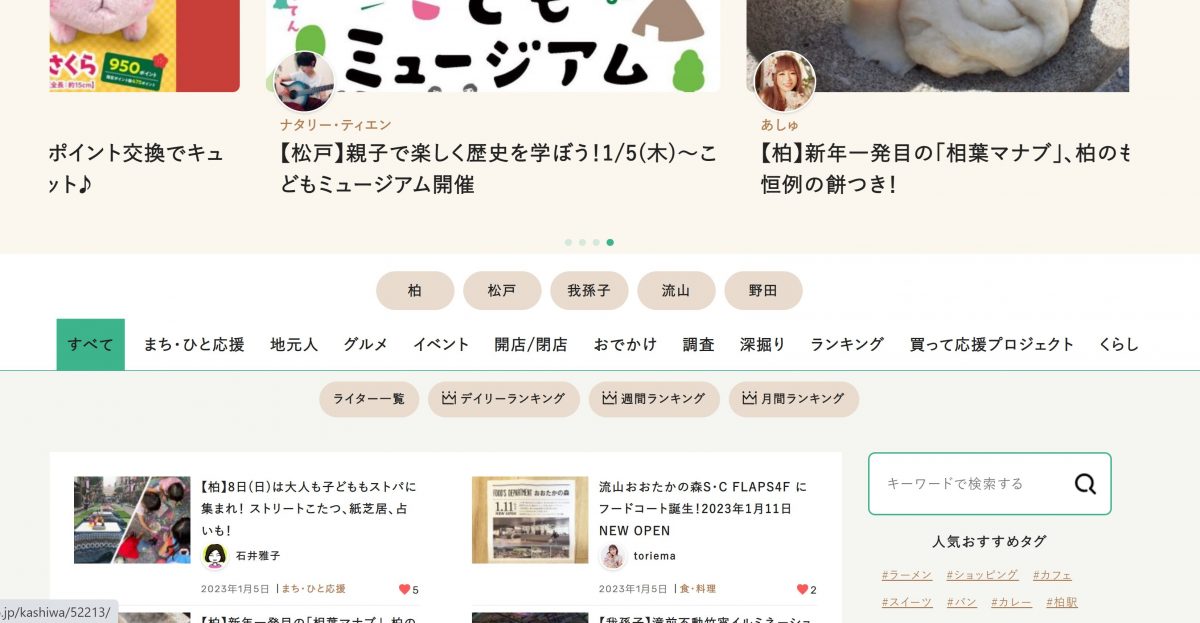
Task: Click ナタリー・ティエン's guitar profile avatar
Action: click(x=304, y=81)
